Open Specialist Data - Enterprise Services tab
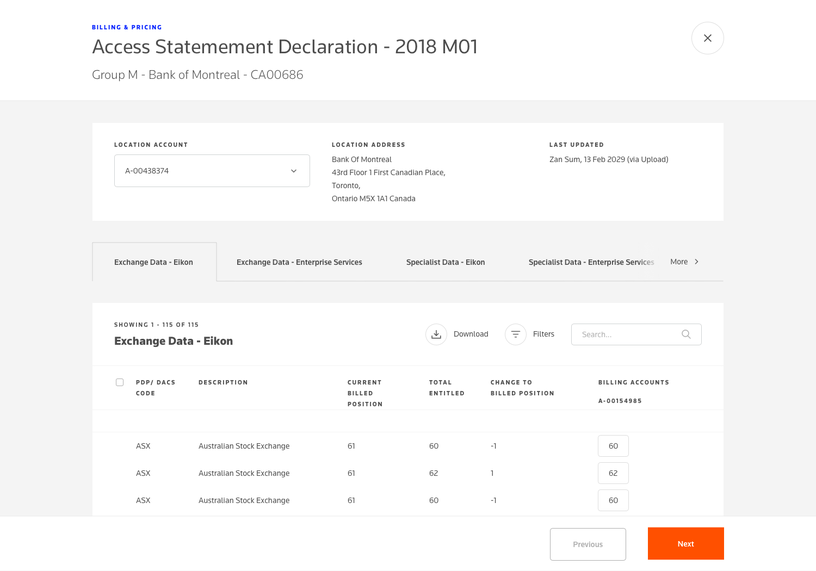The height and width of the screenshot is (571, 816). [591, 262]
